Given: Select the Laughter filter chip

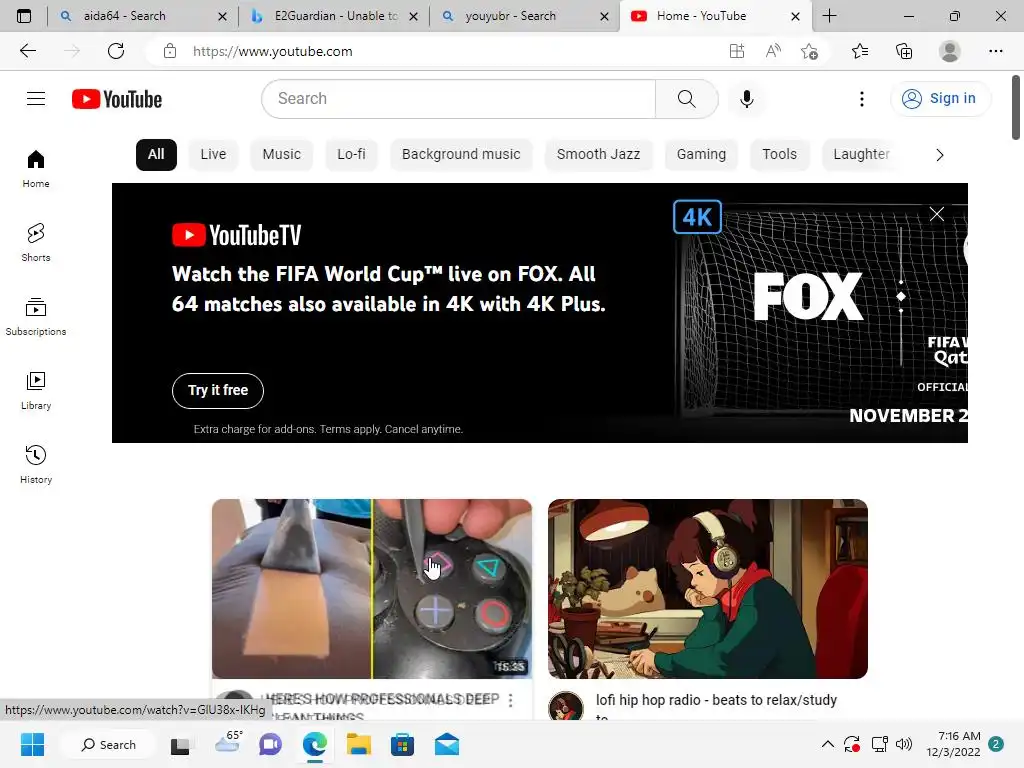Looking at the screenshot, I should tap(861, 155).
